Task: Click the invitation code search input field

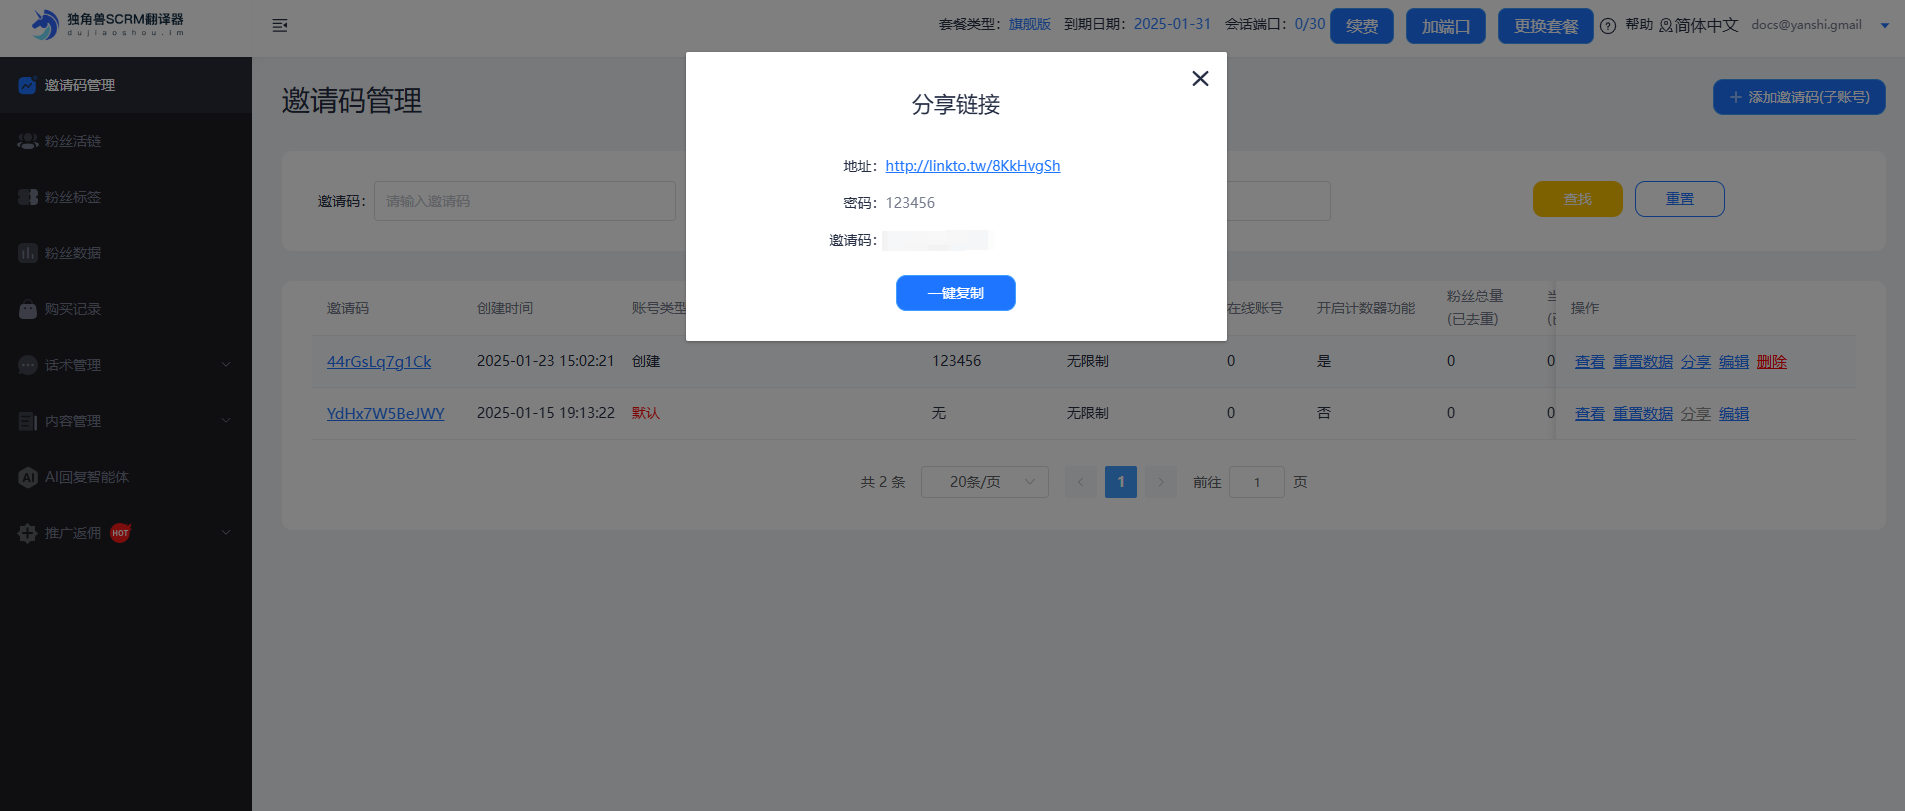Action: [x=524, y=201]
